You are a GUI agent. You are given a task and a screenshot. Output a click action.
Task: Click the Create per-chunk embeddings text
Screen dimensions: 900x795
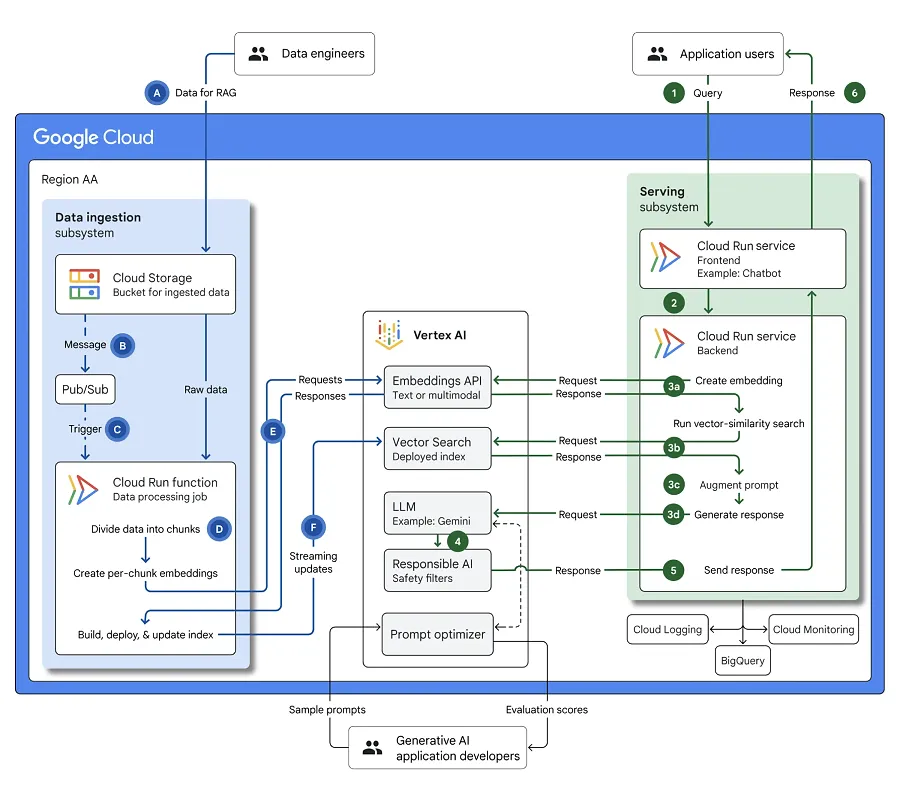point(145,573)
